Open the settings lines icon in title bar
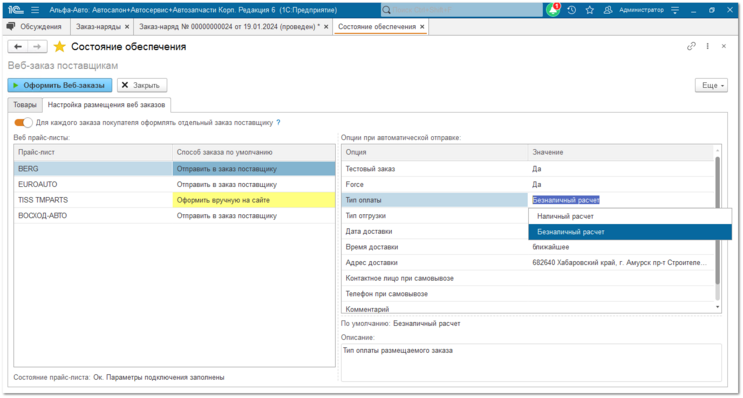Image resolution: width=743 pixels, height=398 pixels. point(675,10)
